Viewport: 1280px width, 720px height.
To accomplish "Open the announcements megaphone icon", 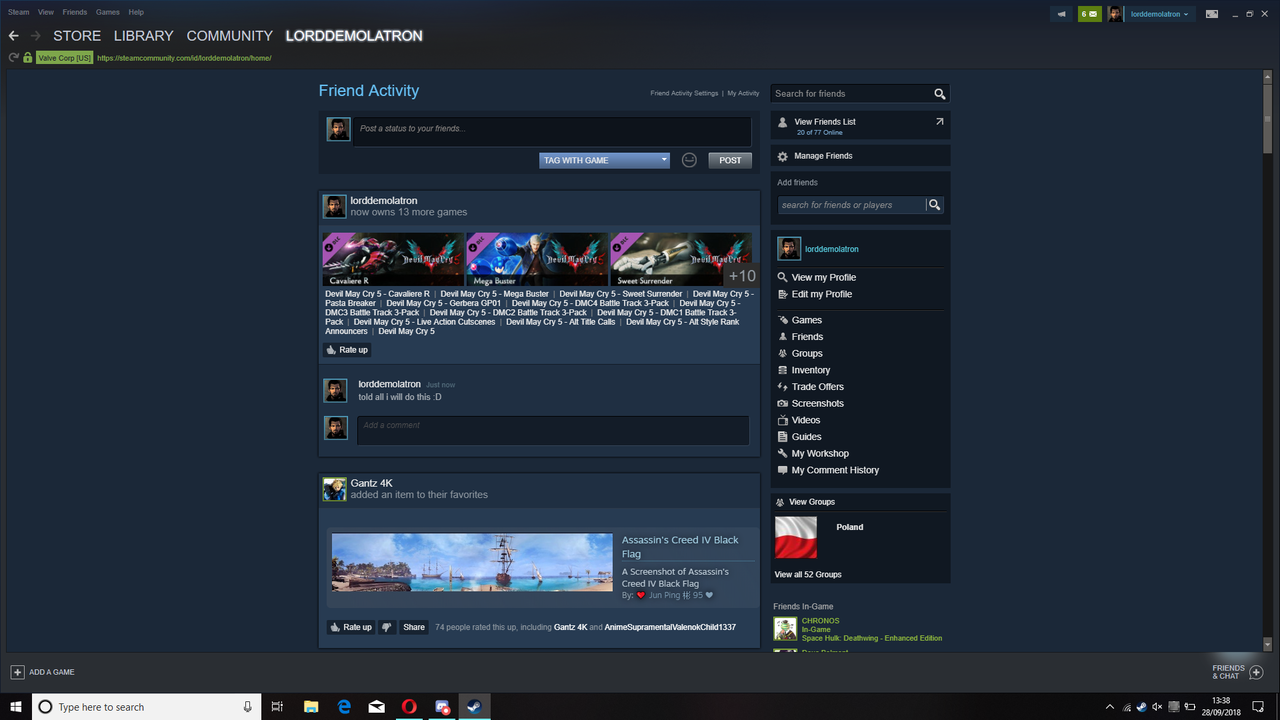I will coord(1062,14).
